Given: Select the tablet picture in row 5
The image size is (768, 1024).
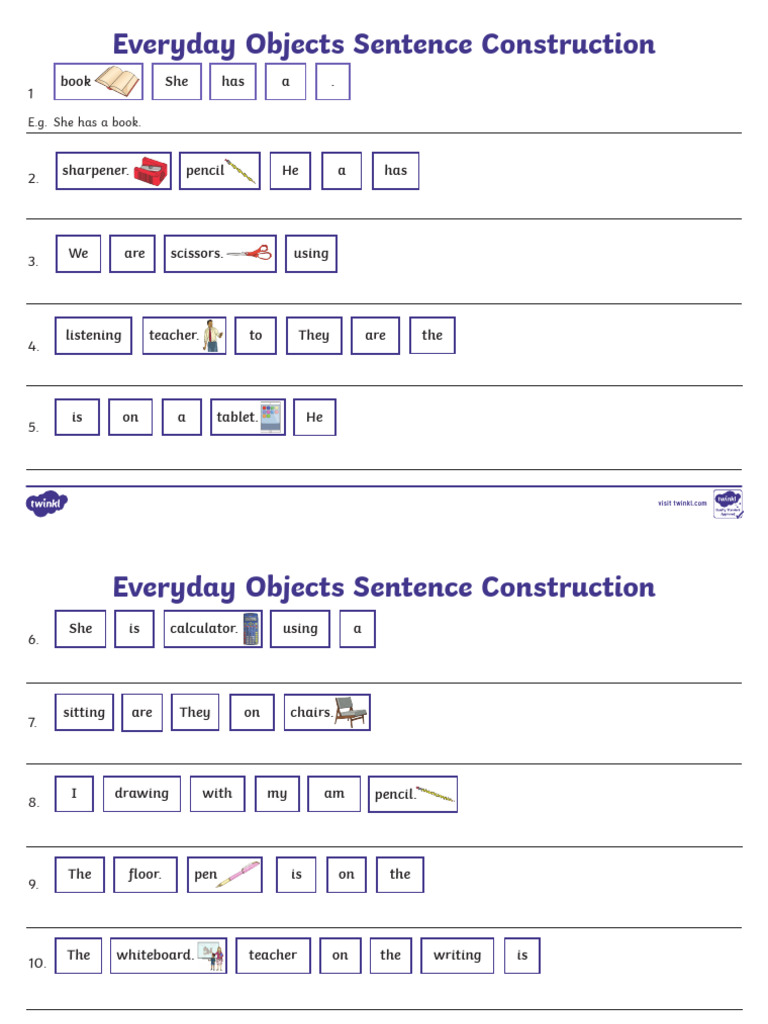Looking at the screenshot, I should 271,417.
